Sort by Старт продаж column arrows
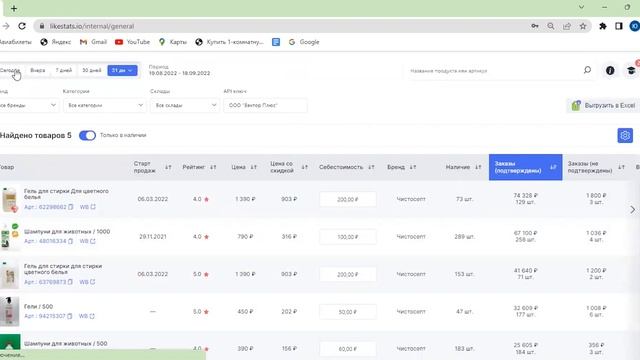 tap(168, 167)
